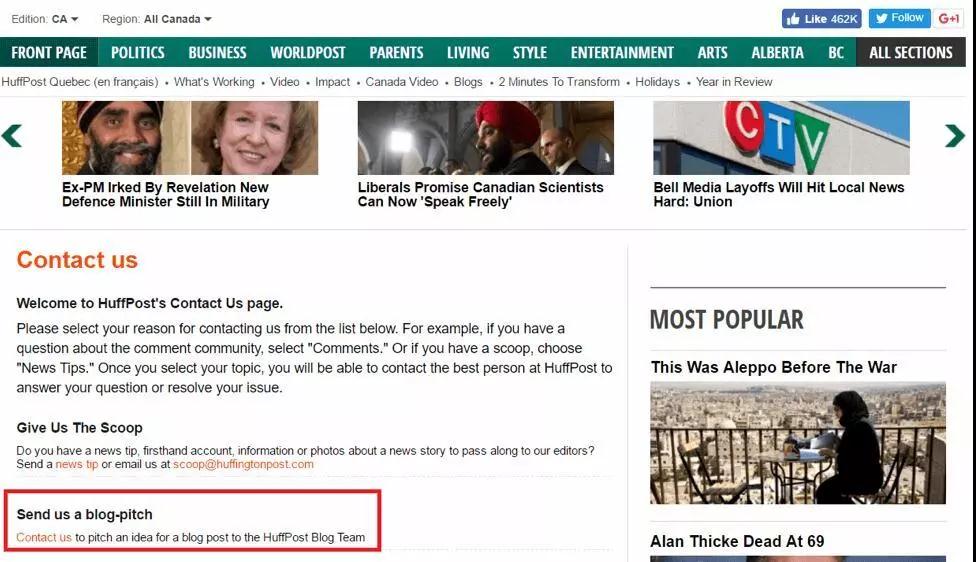Read the Alan Thicke Dead At 69 headline

pyautogui.click(x=737, y=541)
